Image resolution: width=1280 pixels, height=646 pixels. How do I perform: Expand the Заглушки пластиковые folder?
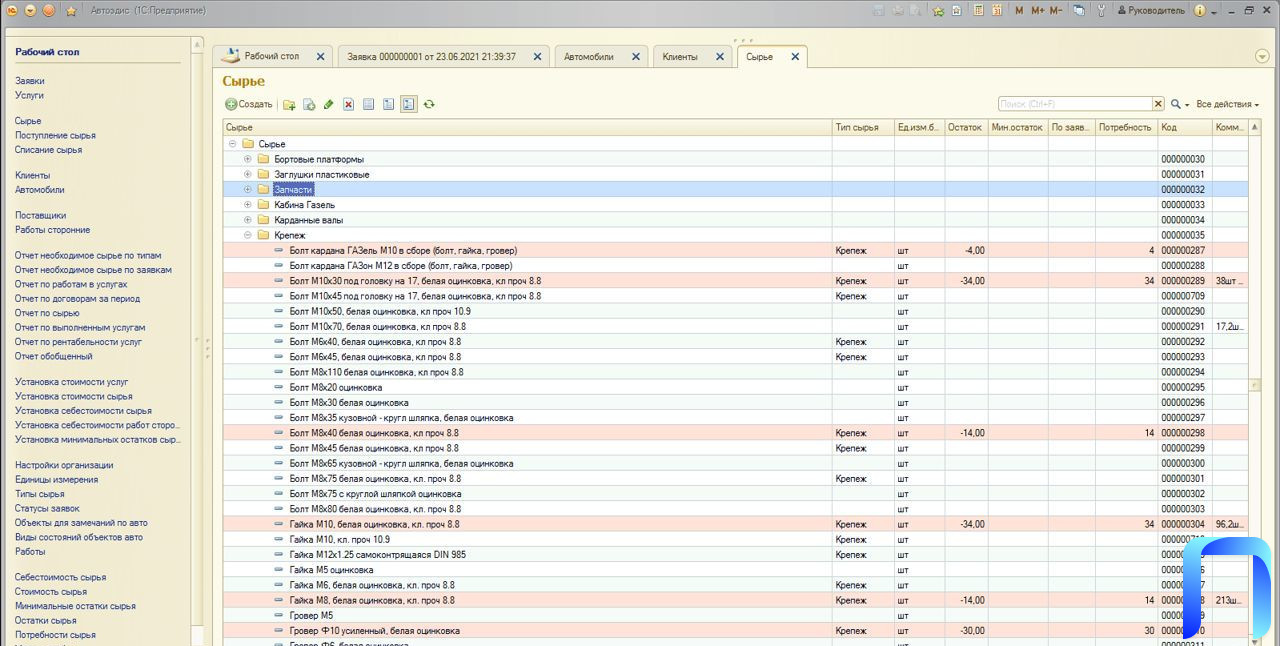tap(248, 174)
